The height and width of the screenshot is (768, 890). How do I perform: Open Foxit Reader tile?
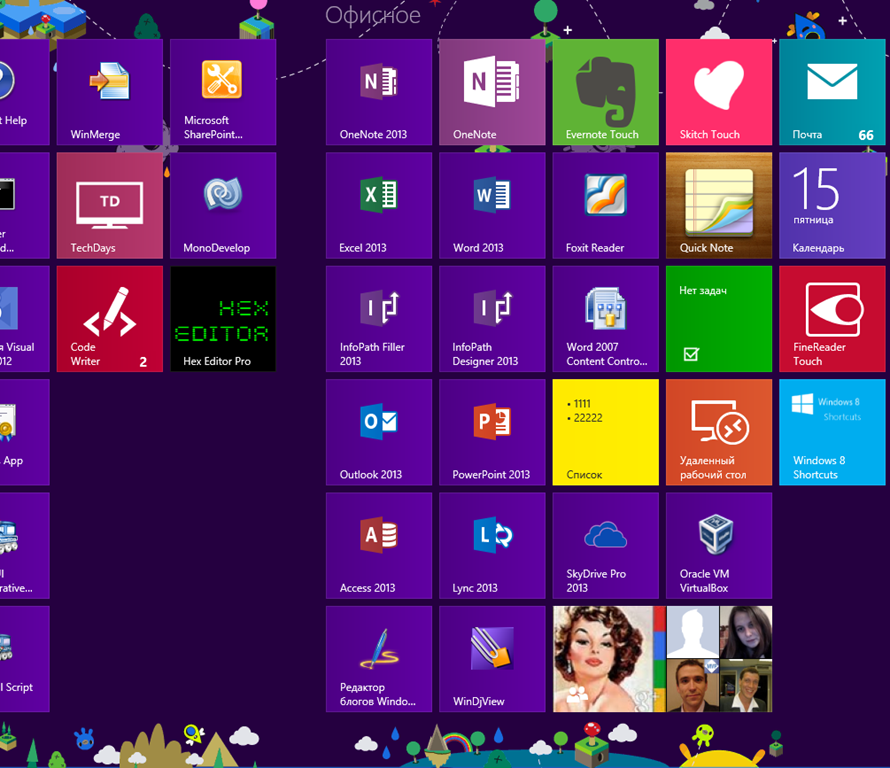click(606, 205)
